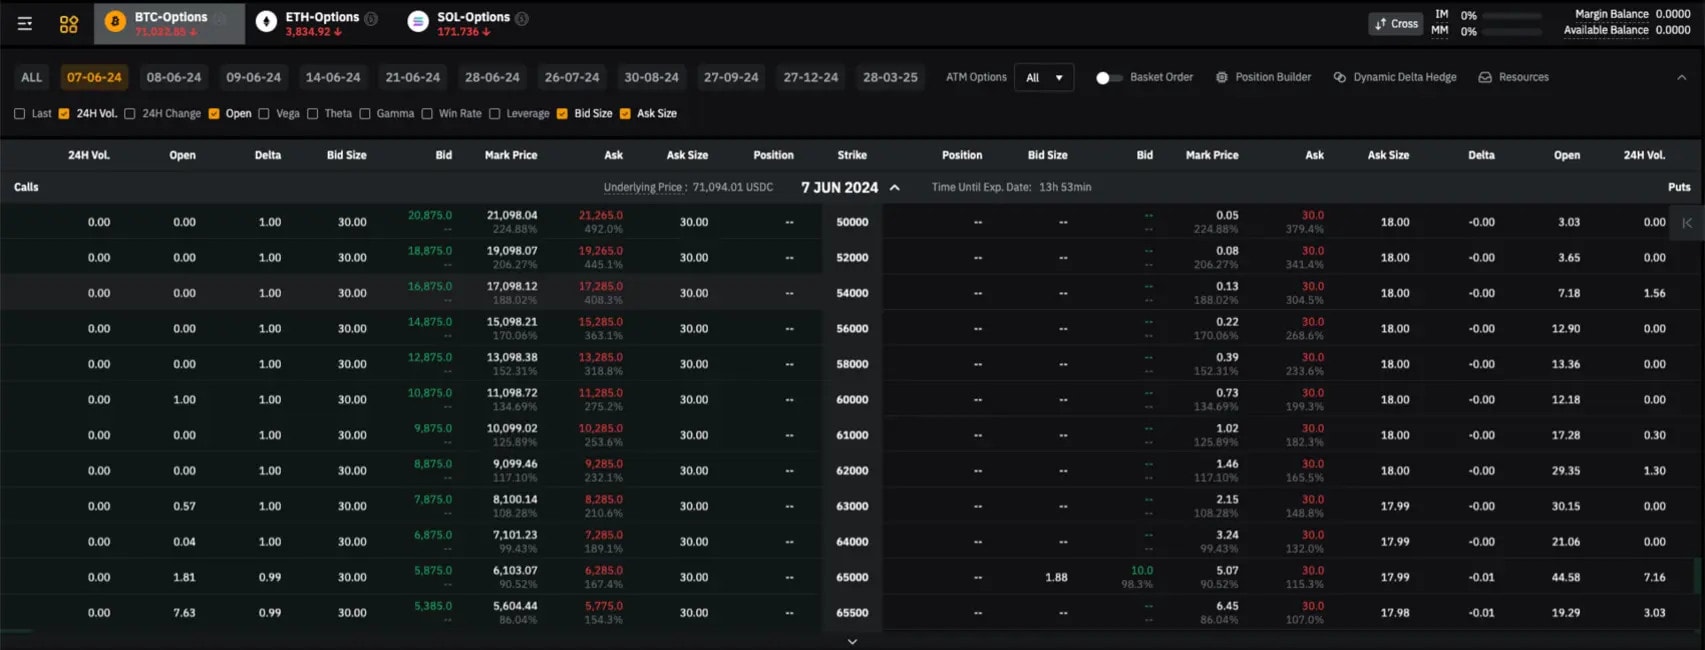Image resolution: width=1705 pixels, height=650 pixels.
Task: Click the Cross margin mode button
Action: click(1396, 24)
